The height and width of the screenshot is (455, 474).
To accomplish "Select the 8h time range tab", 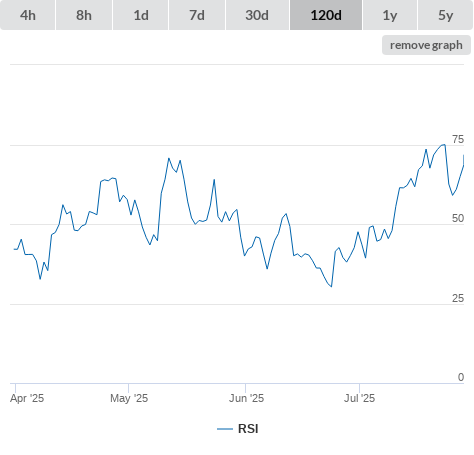I will click(x=84, y=15).
